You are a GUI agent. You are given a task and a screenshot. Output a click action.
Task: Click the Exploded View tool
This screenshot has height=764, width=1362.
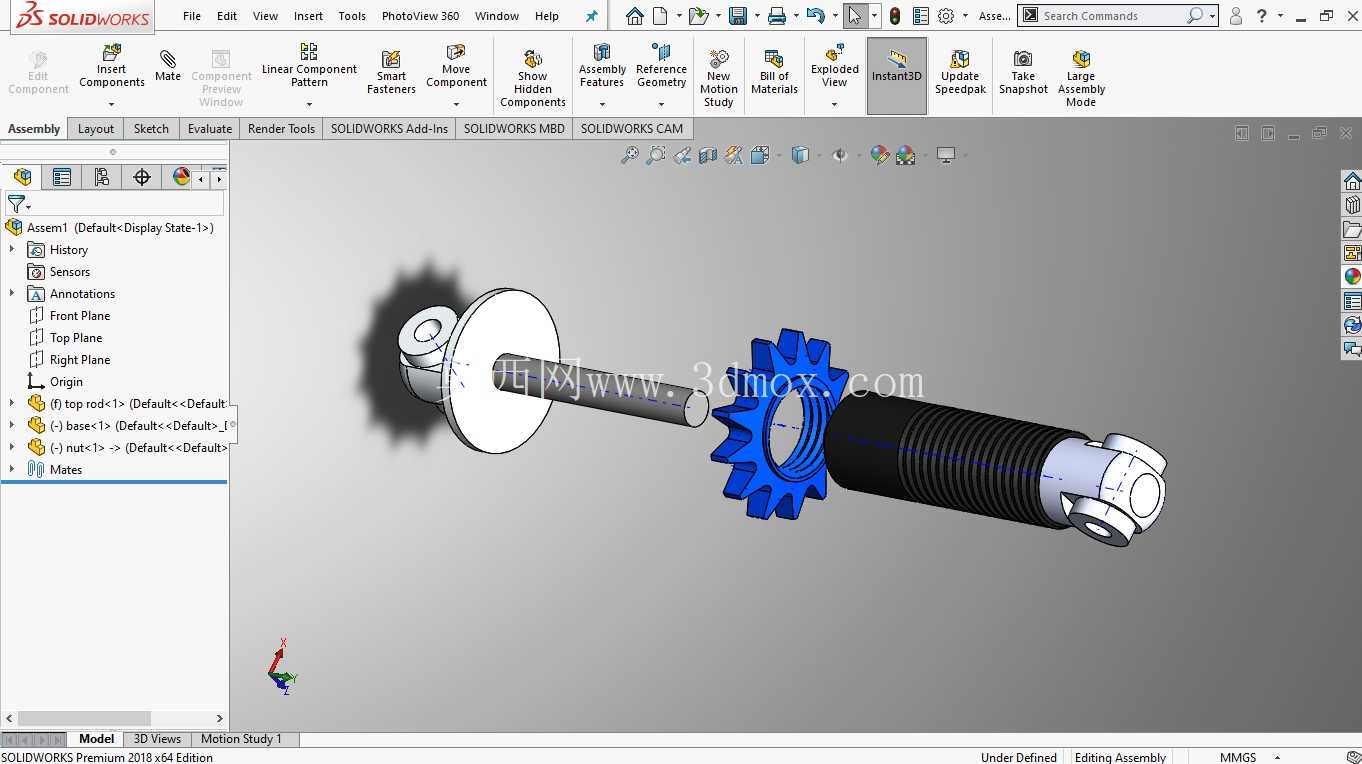coord(835,65)
